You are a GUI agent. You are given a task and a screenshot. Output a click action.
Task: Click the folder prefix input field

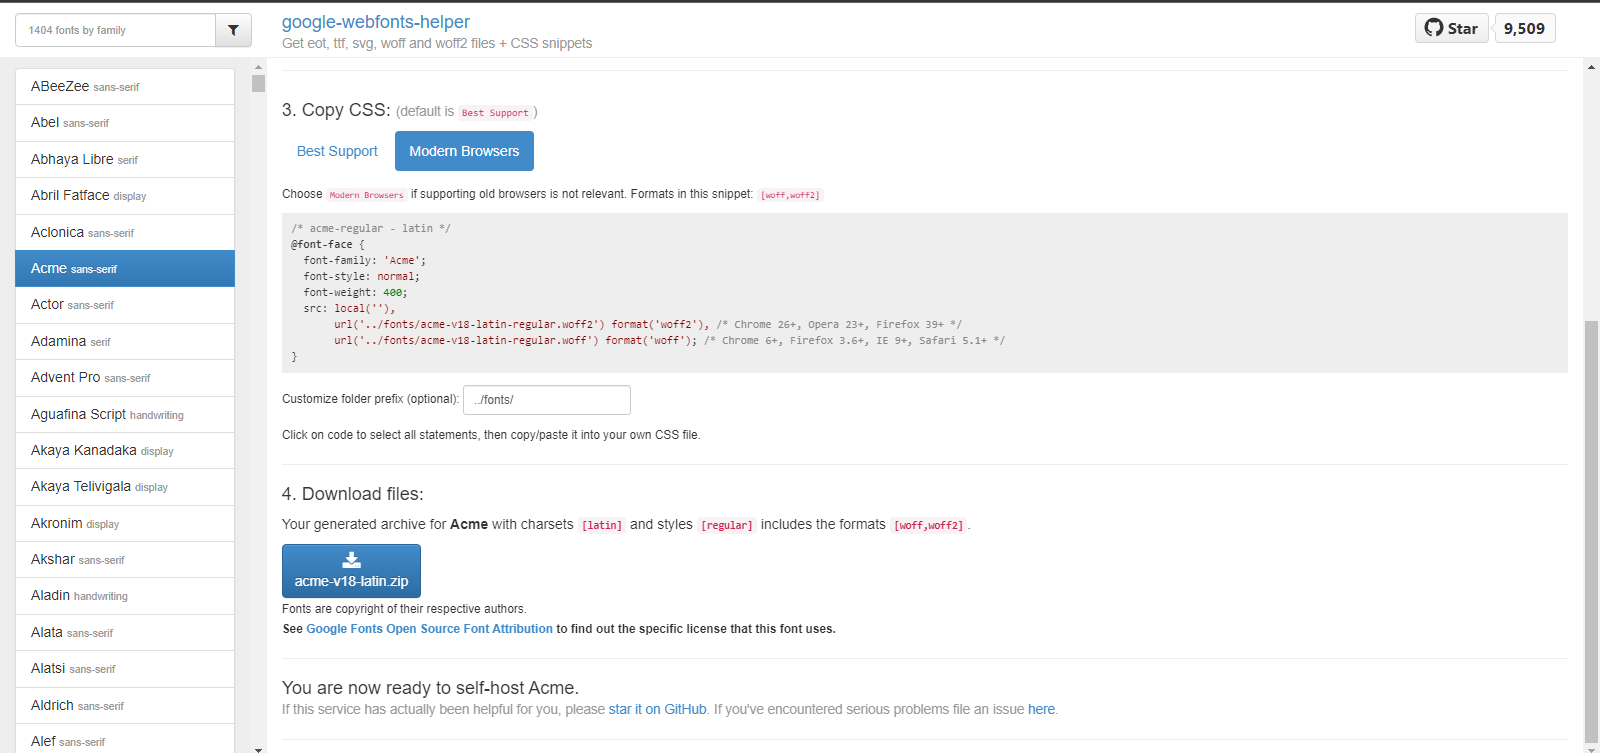[x=546, y=400]
